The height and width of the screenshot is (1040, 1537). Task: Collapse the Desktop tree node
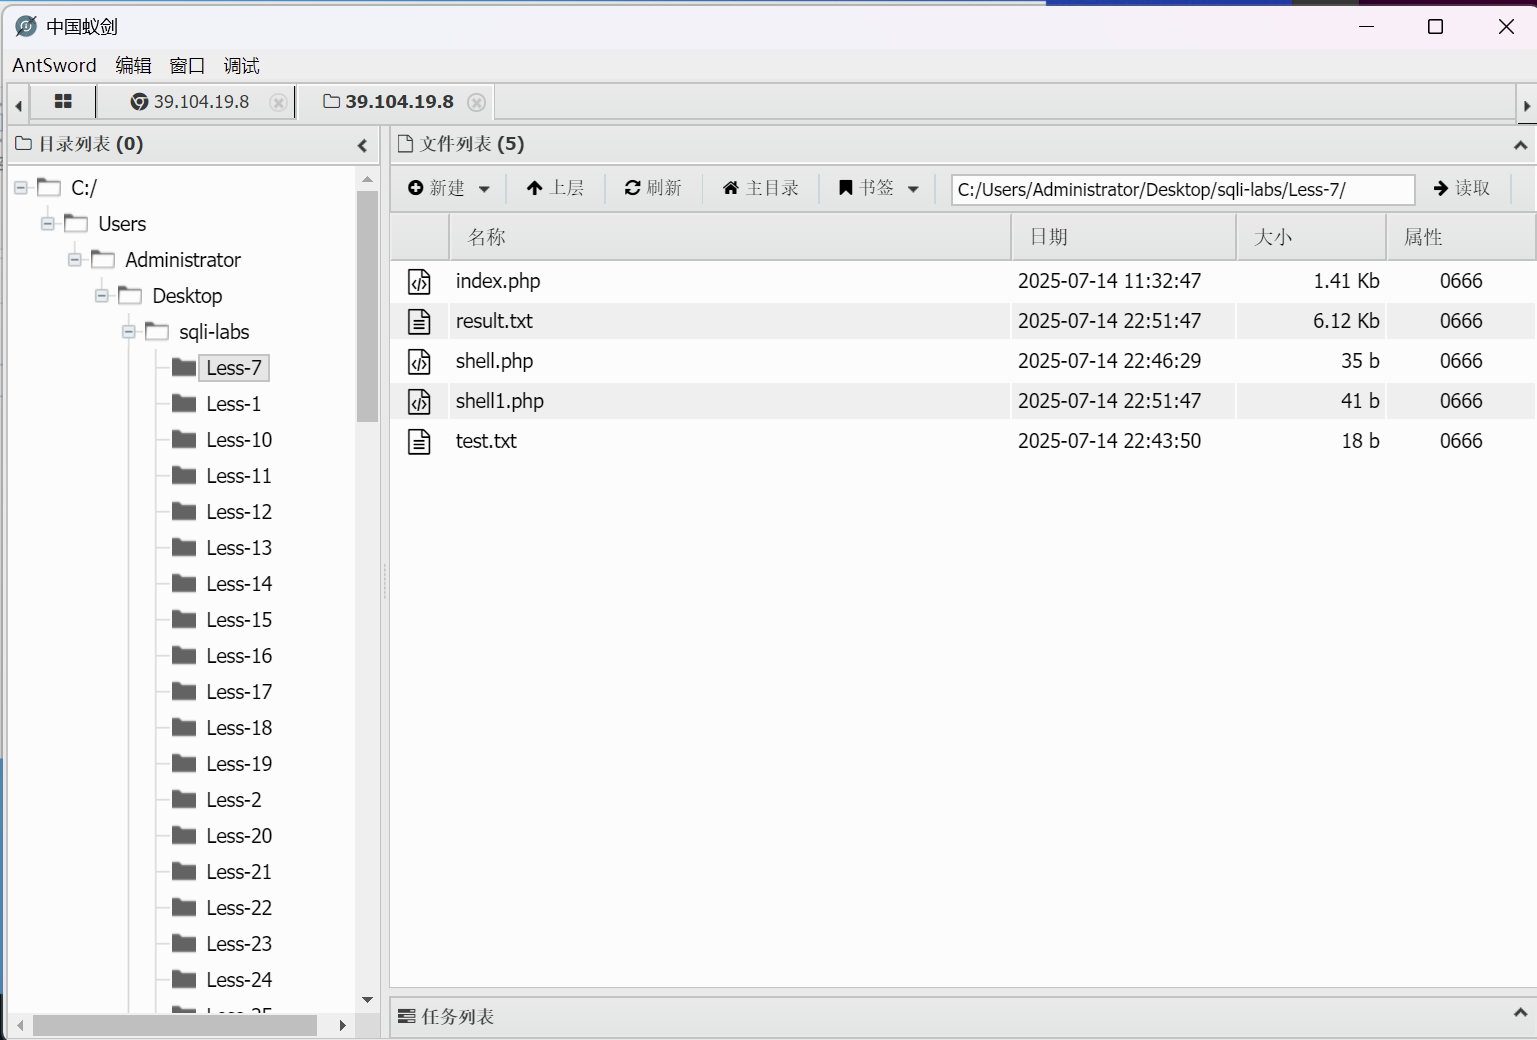coord(101,295)
